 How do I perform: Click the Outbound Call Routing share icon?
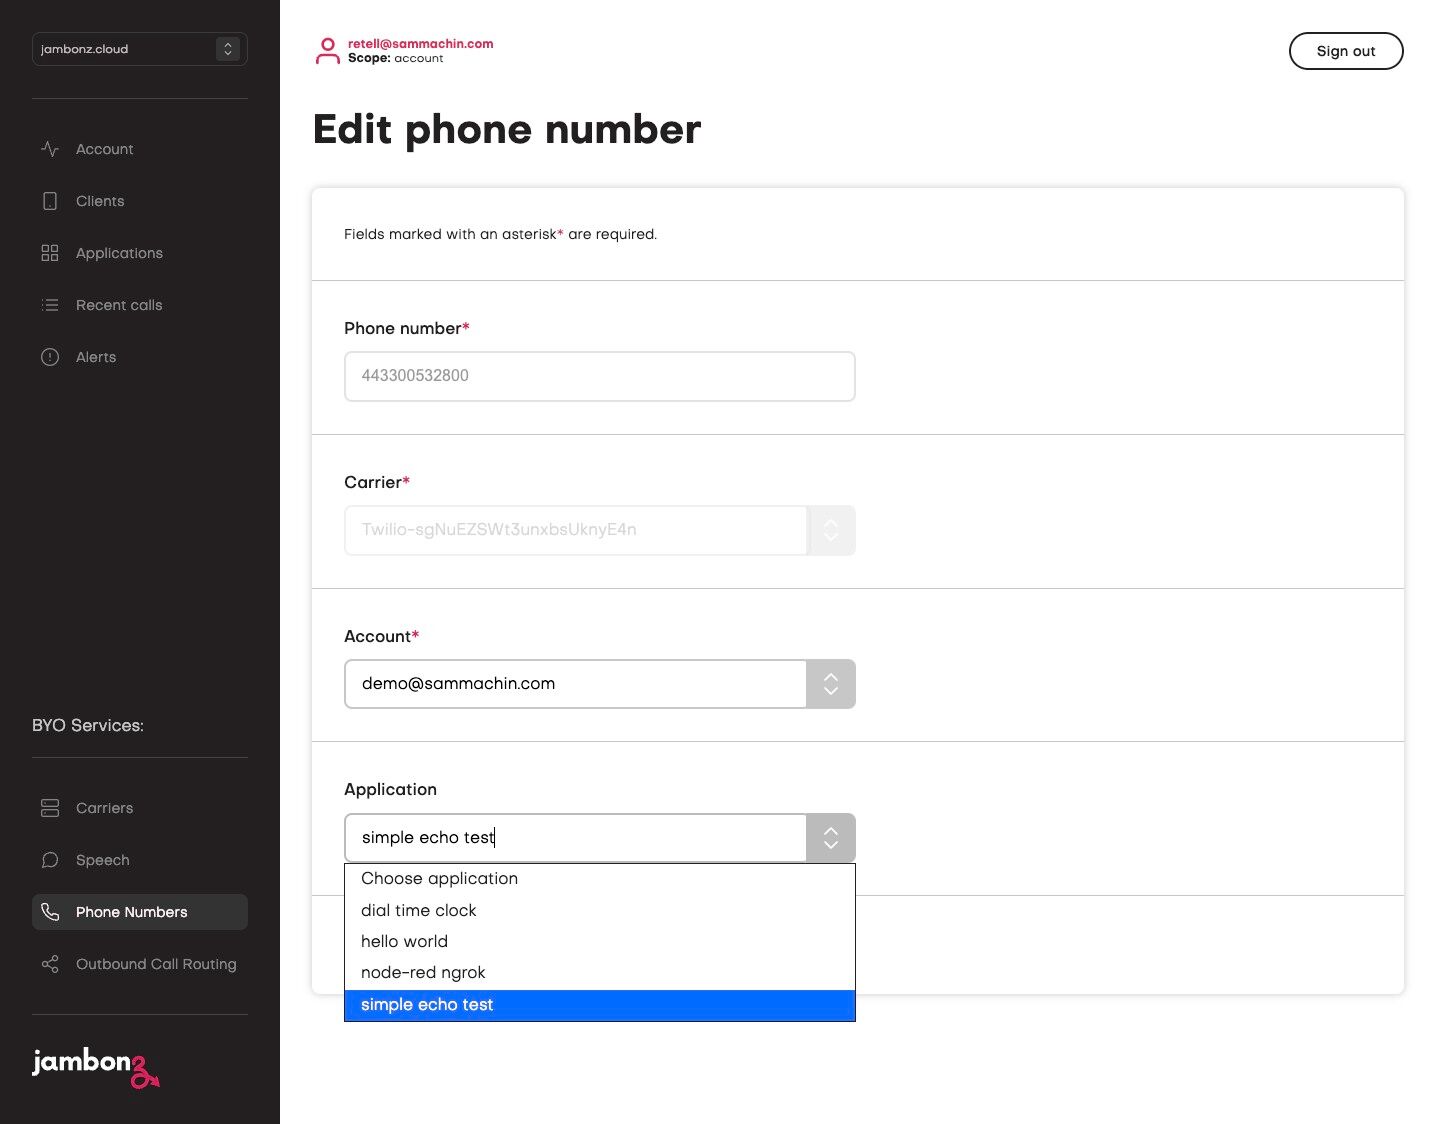(50, 964)
